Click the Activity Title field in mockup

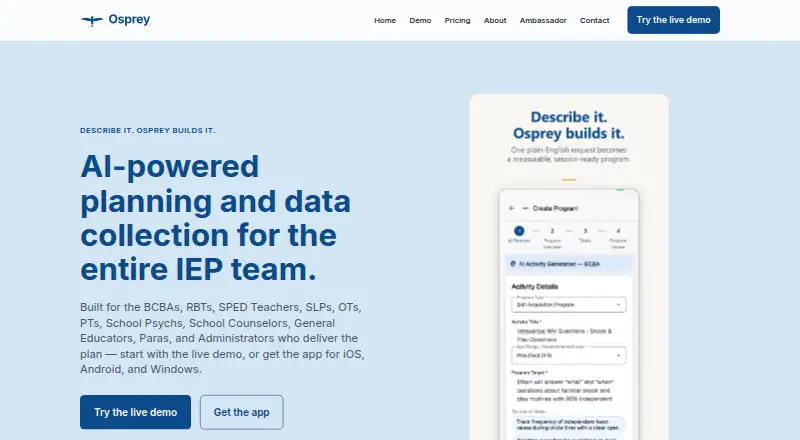[x=568, y=335]
